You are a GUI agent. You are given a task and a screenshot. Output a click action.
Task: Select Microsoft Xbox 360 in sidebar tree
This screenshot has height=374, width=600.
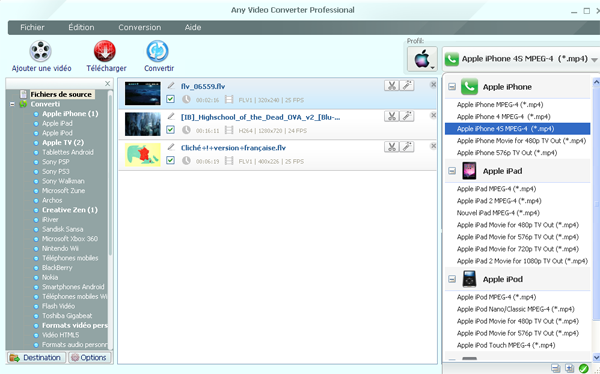70,239
